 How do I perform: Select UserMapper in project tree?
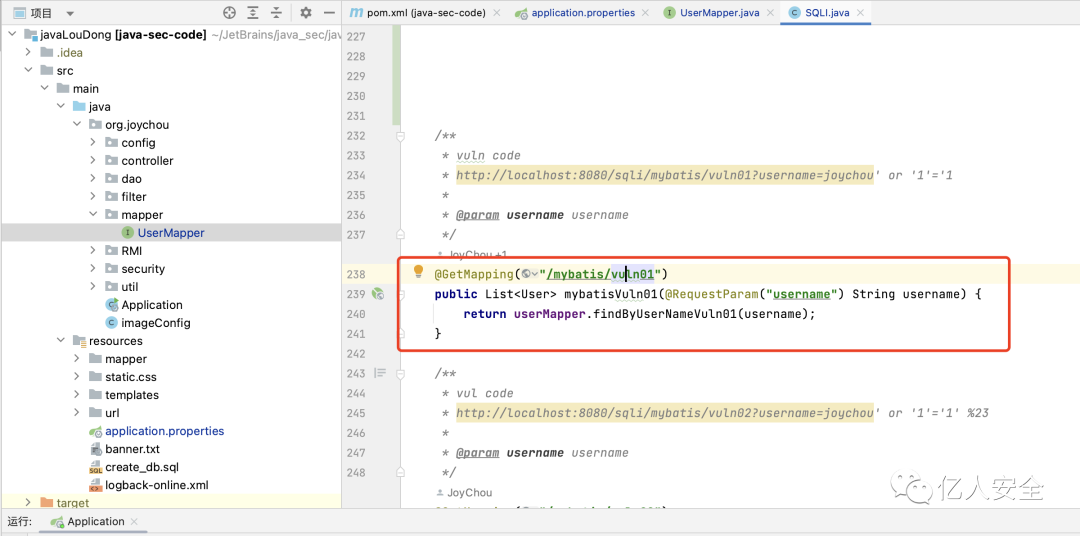click(x=171, y=233)
